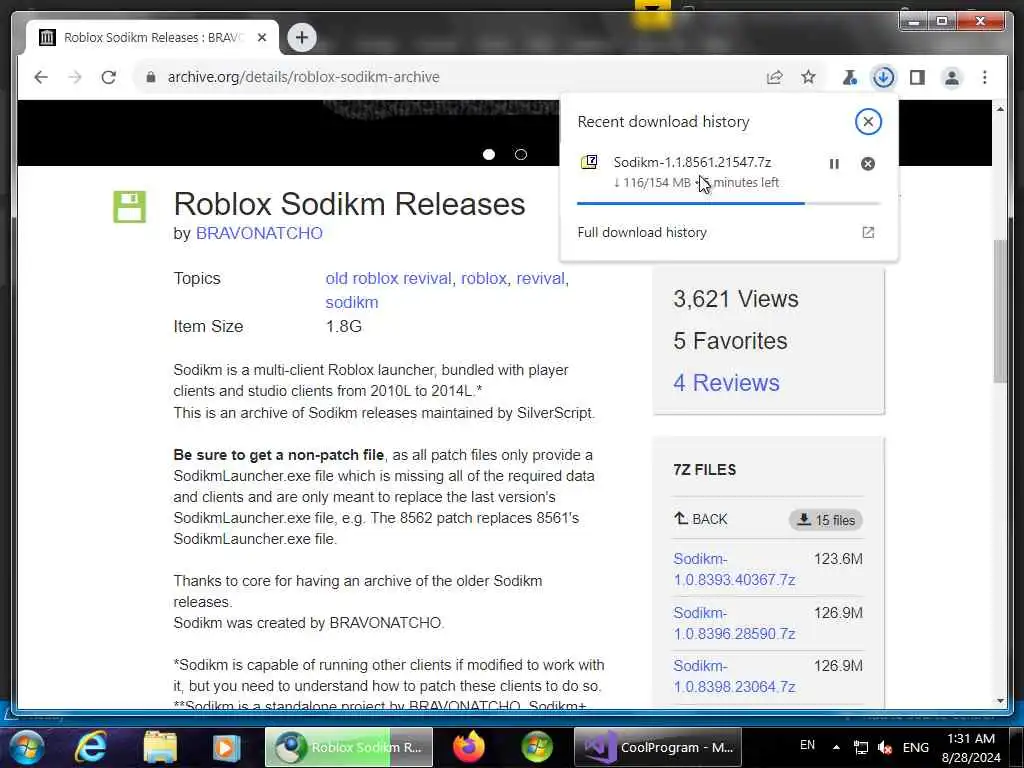Open the 4 Reviews link
1024x768 pixels.
pyautogui.click(x=726, y=383)
